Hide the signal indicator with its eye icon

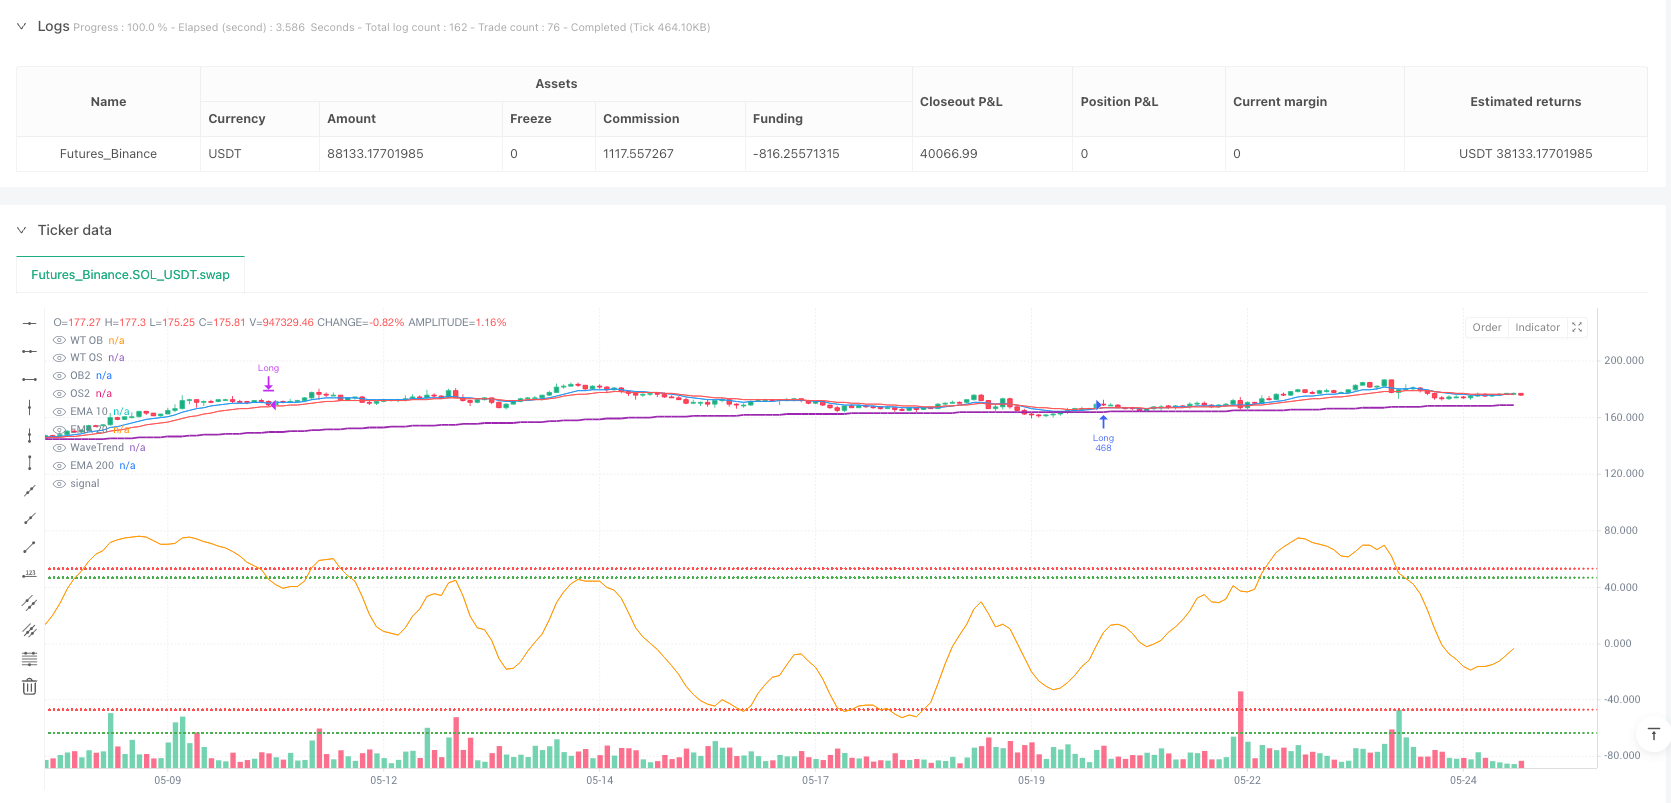tap(59, 484)
